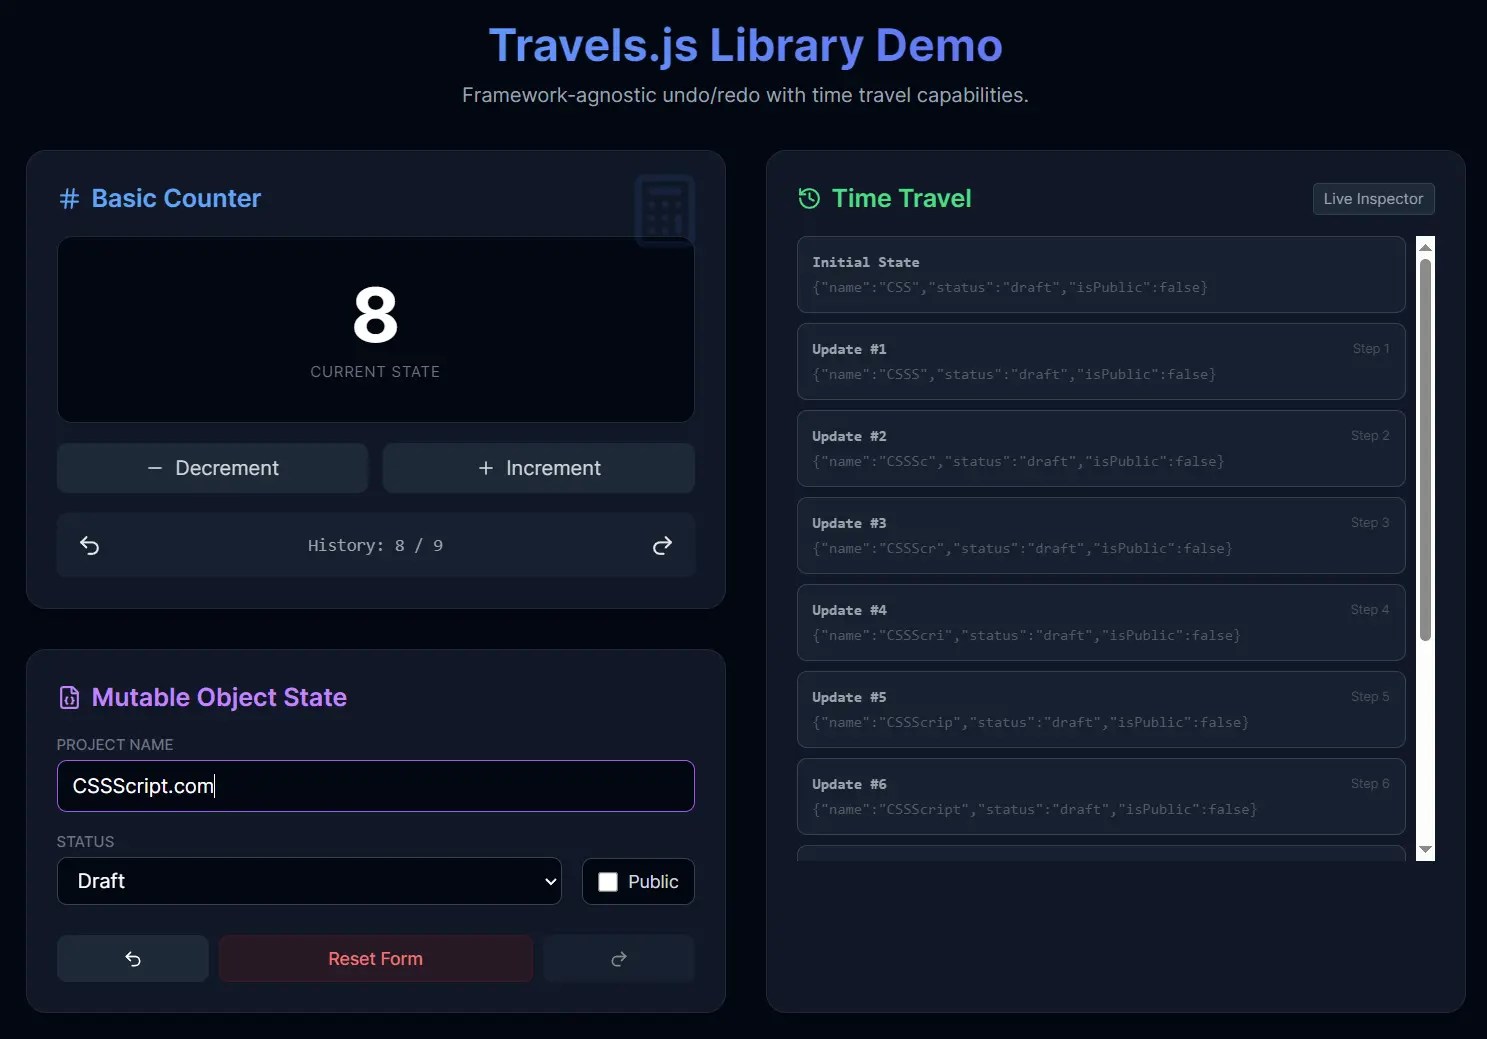Image resolution: width=1487 pixels, height=1039 pixels.
Task: Click the plus icon on Increment button
Action: [x=486, y=467]
